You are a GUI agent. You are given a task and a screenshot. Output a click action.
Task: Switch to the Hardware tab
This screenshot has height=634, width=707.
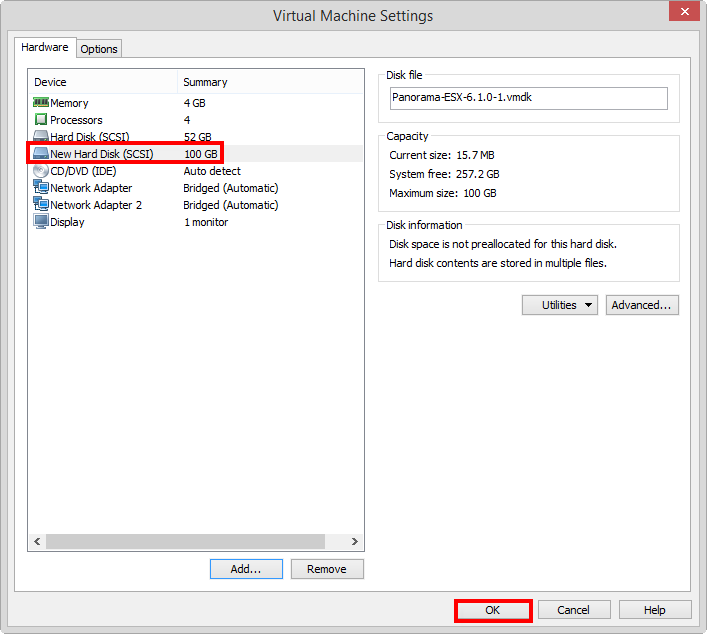pos(45,48)
